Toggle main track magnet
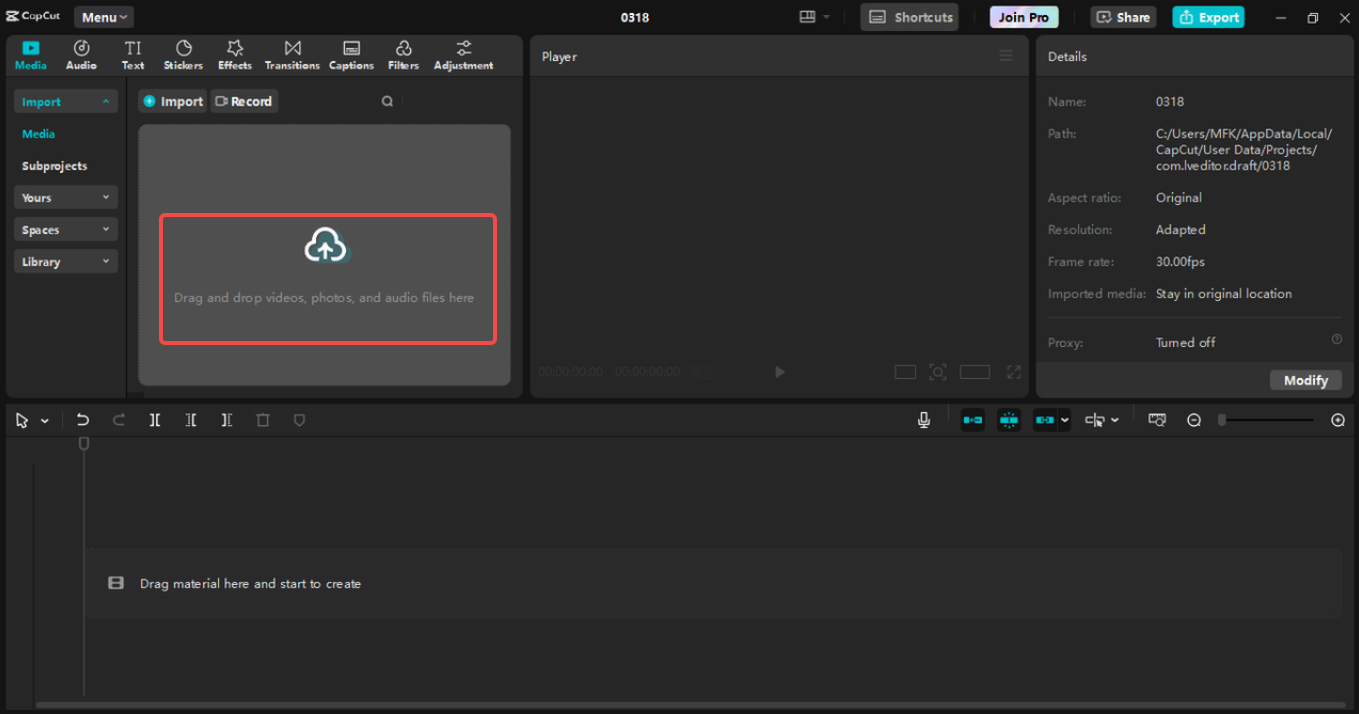1359x714 pixels. point(972,421)
